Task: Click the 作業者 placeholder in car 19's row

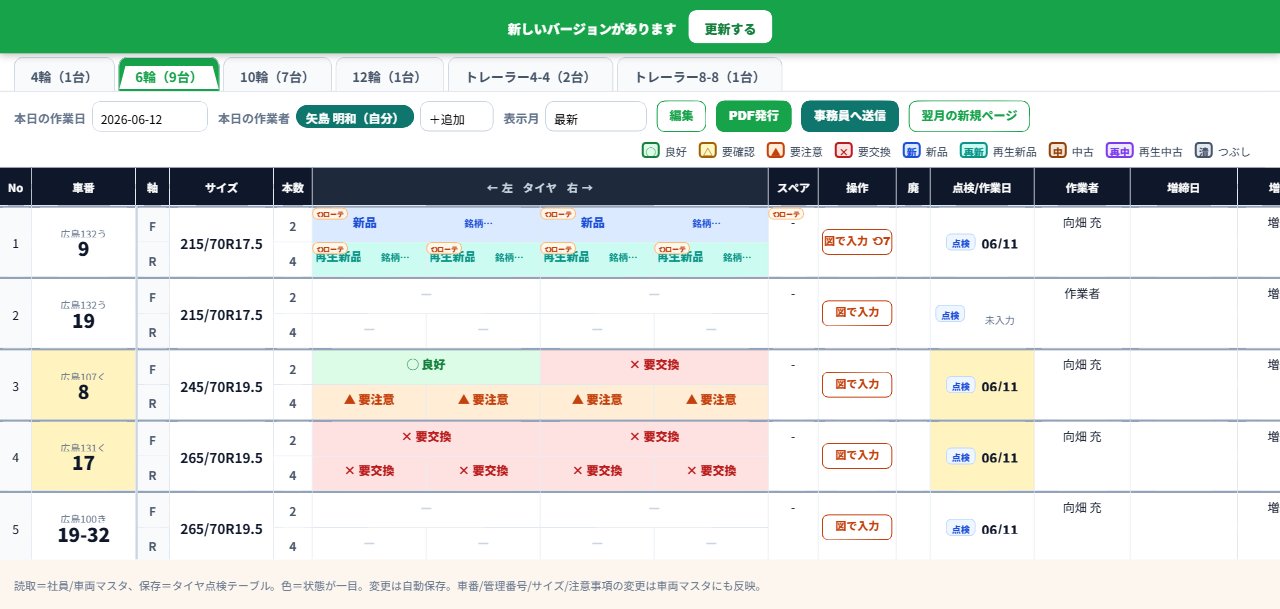Action: pos(1082,294)
